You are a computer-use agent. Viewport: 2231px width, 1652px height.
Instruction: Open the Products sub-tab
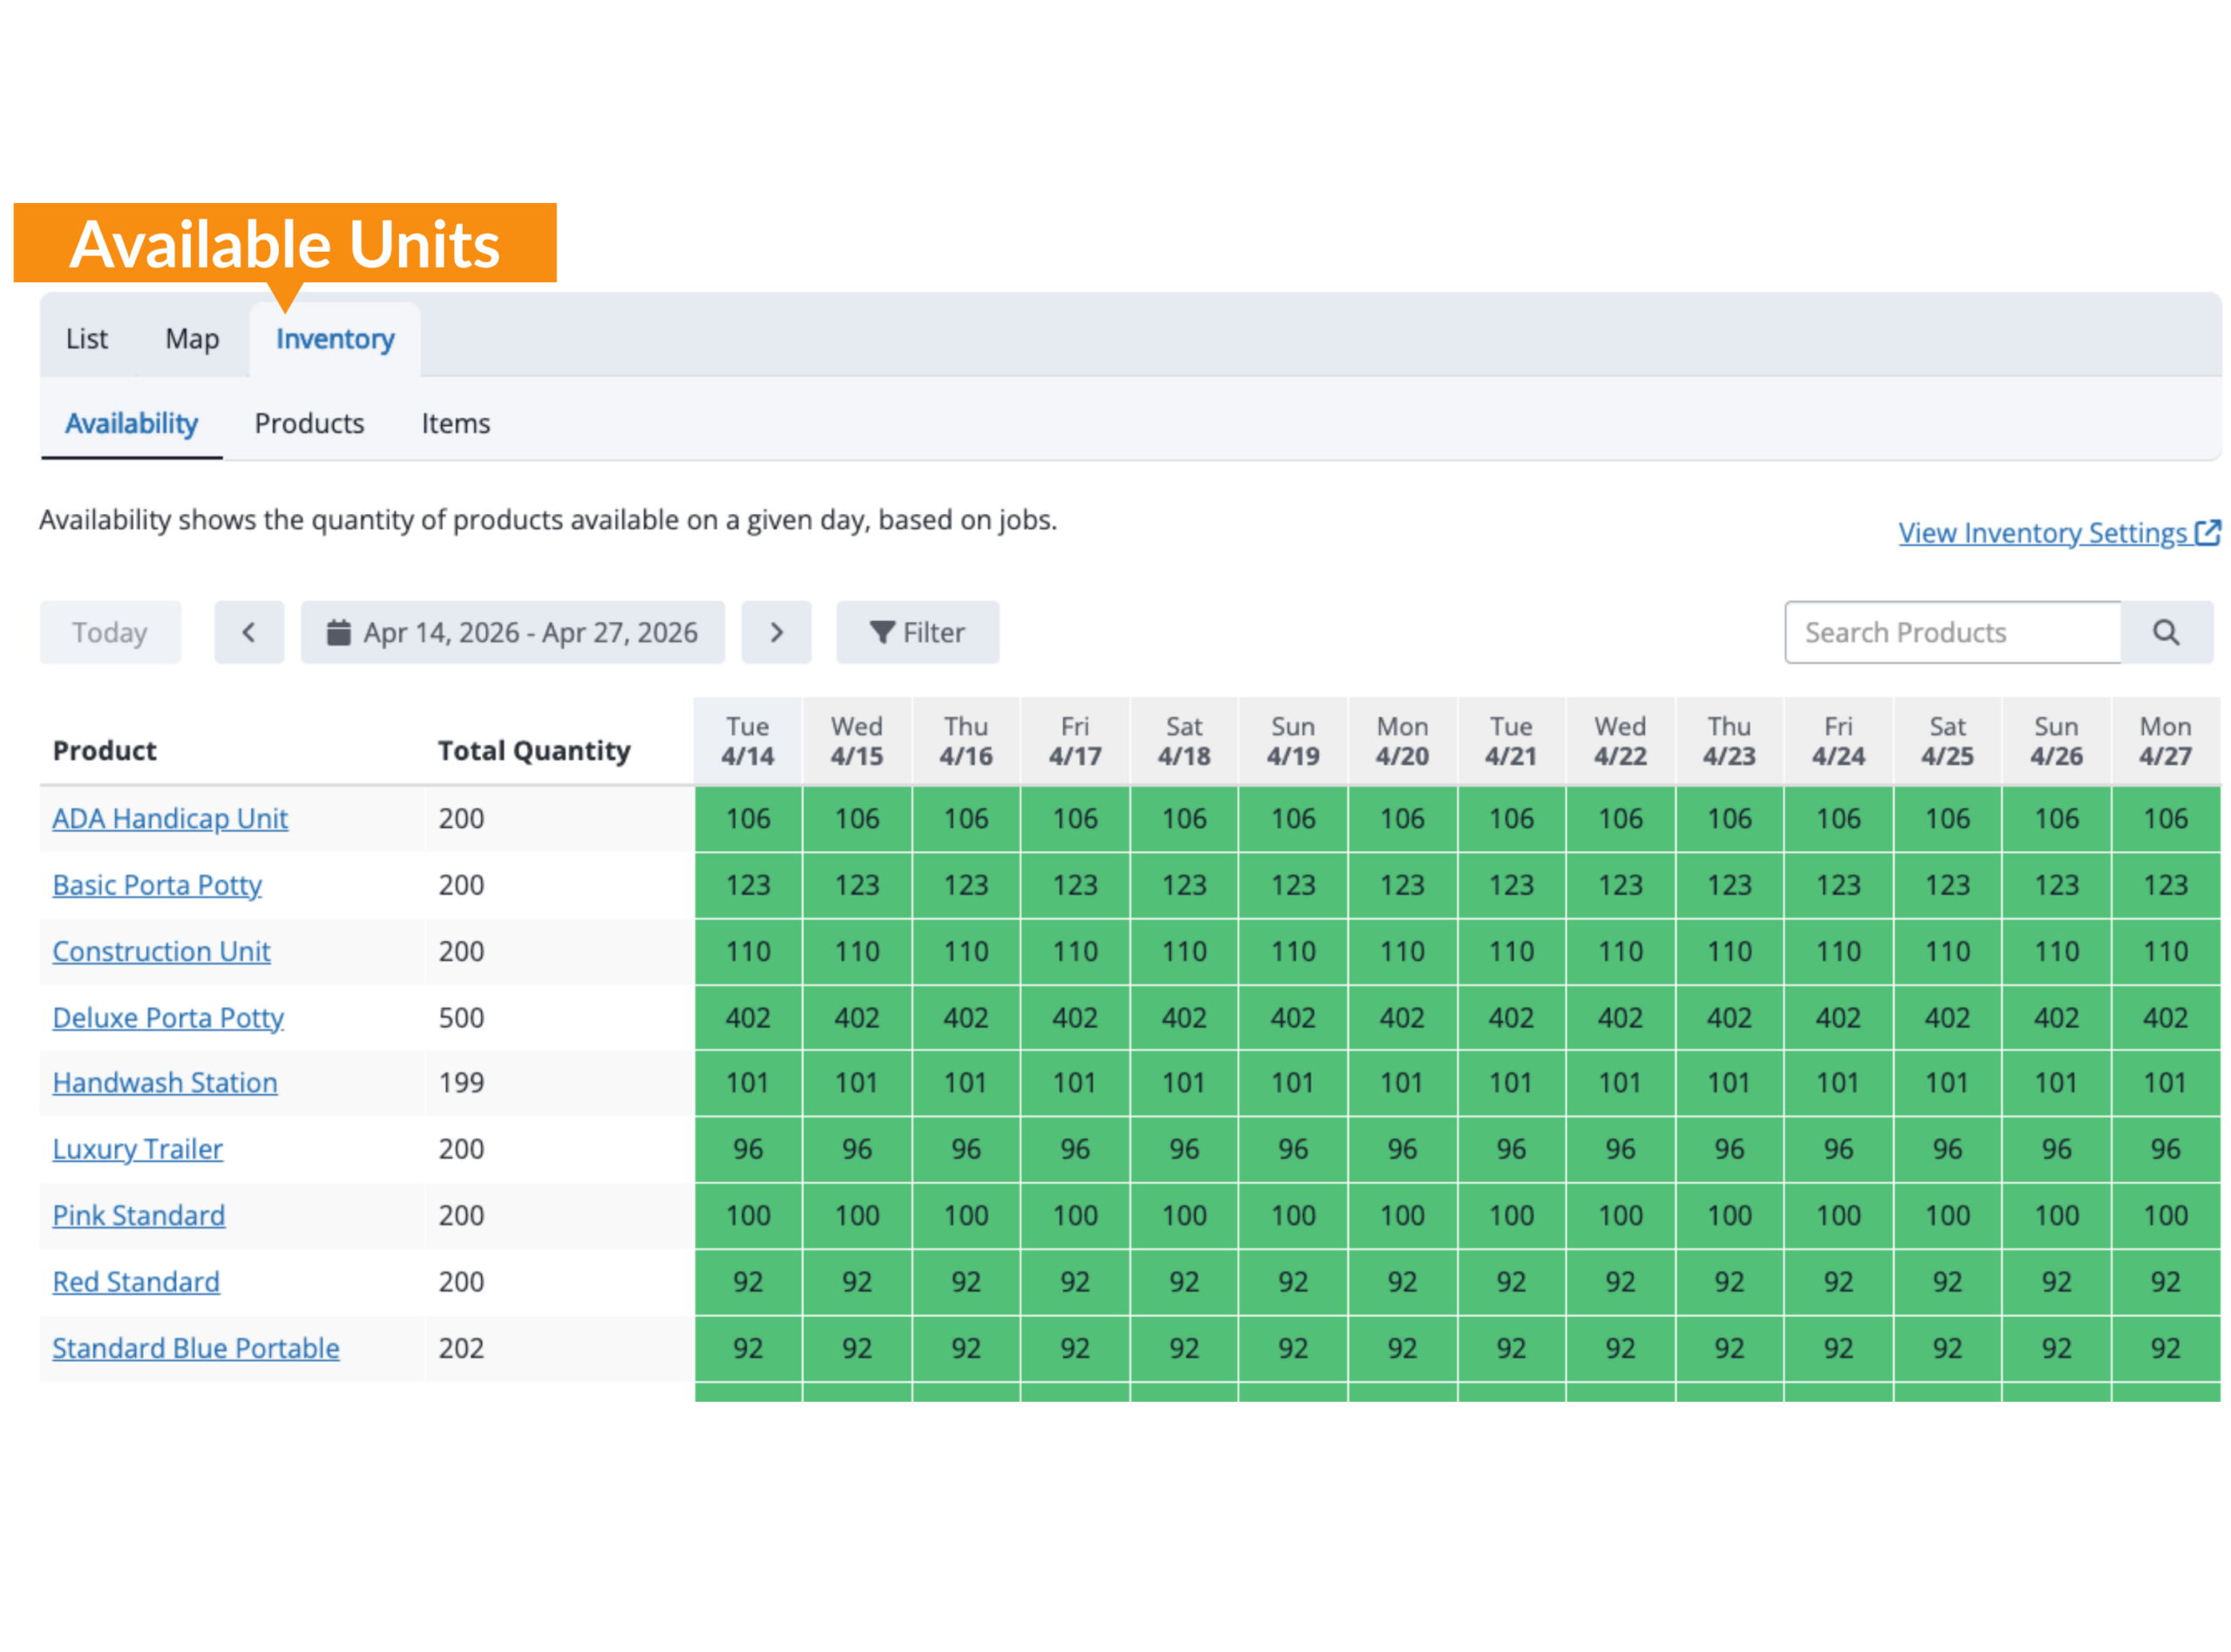click(x=309, y=423)
